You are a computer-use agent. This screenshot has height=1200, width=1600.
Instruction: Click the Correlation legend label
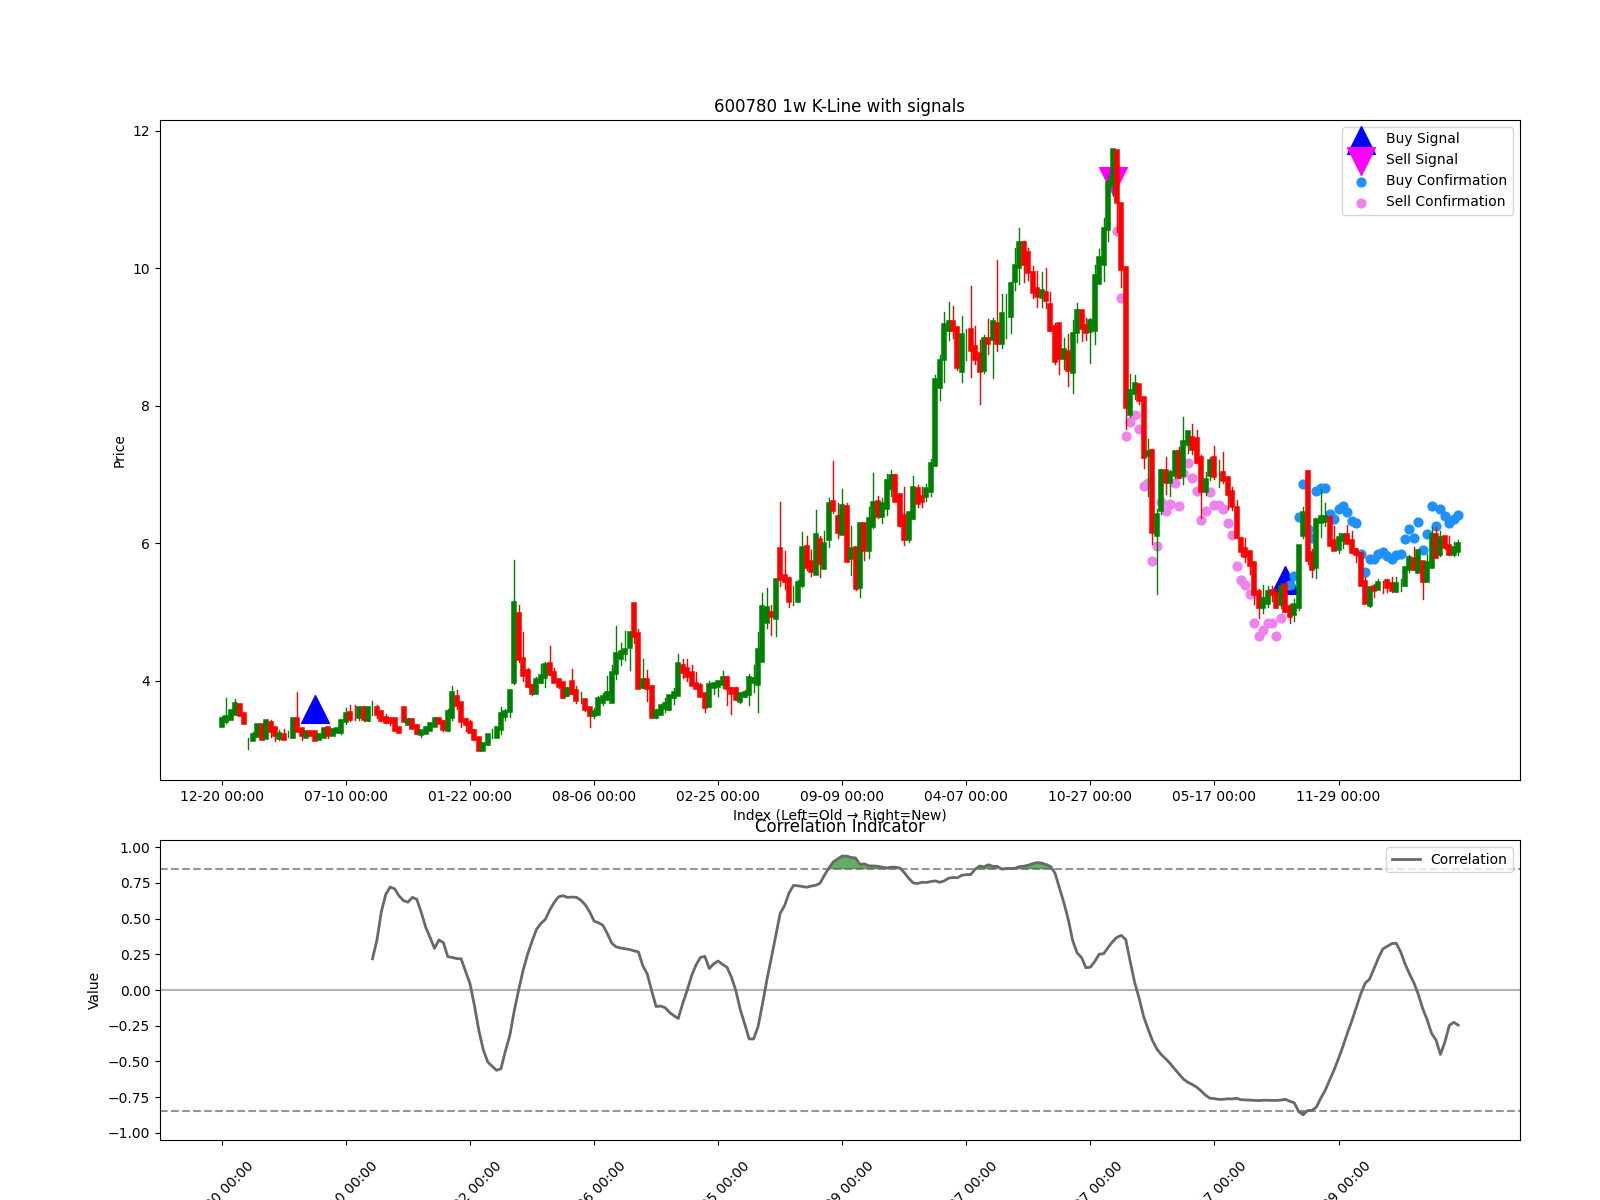[x=1468, y=860]
